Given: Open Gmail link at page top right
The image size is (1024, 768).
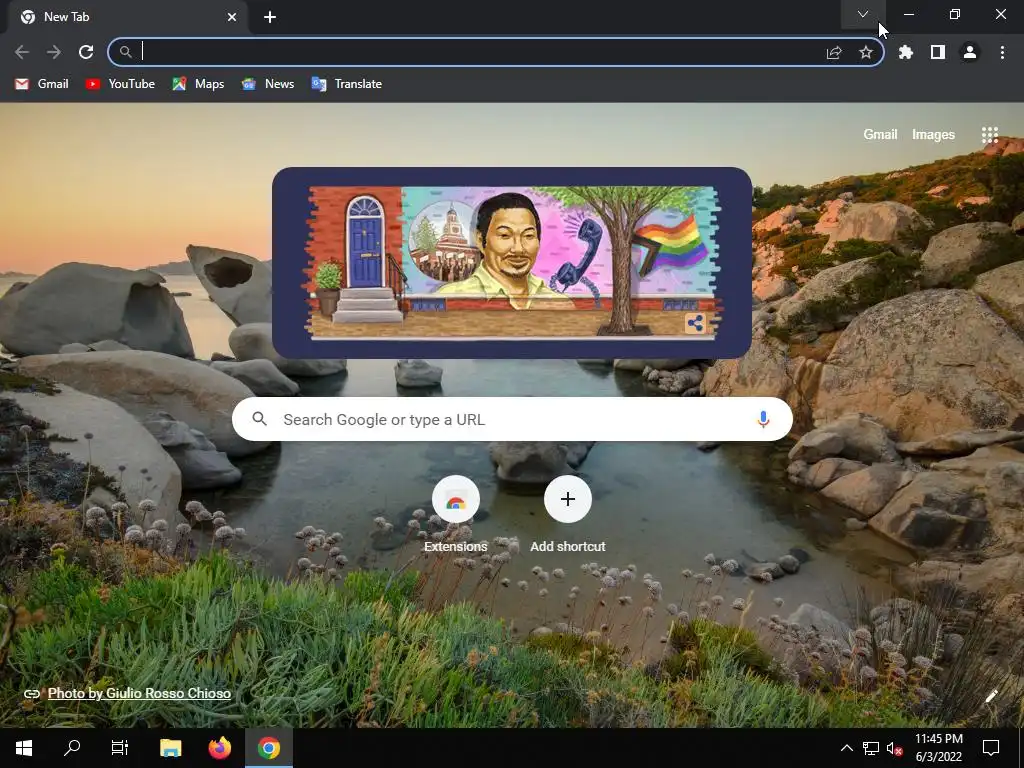Looking at the screenshot, I should point(880,135).
